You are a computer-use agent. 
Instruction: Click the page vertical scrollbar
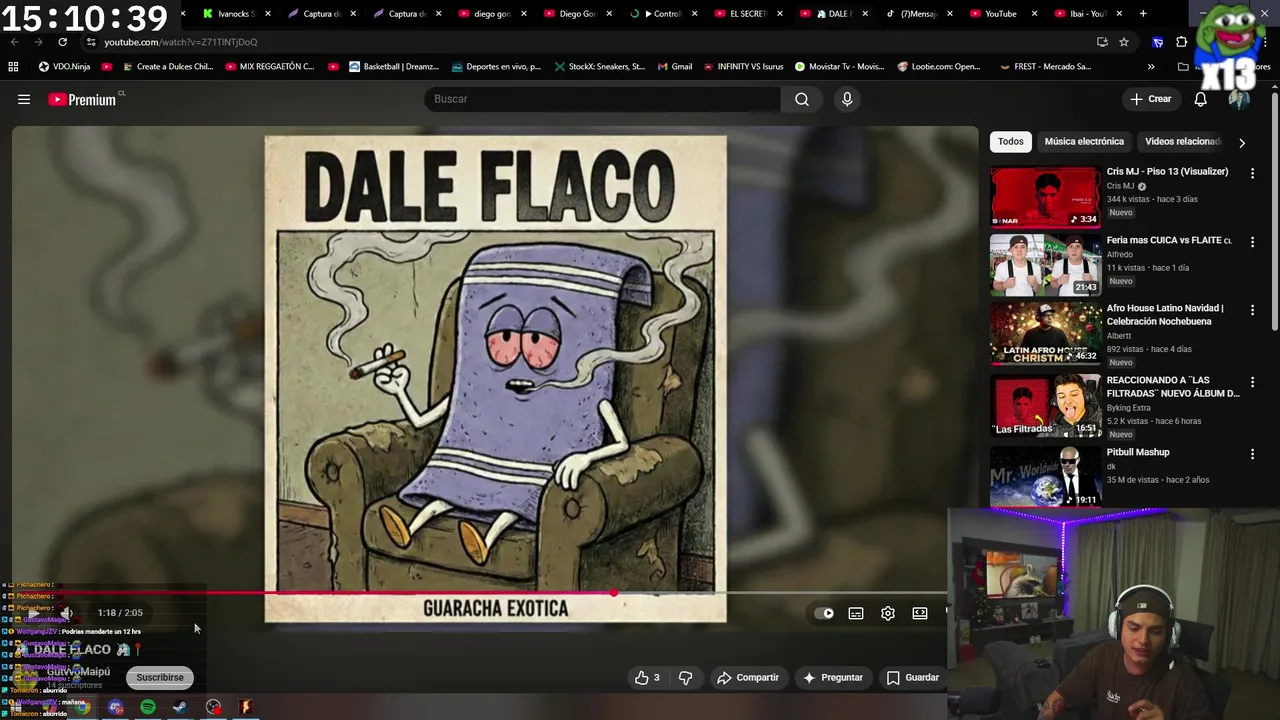(1274, 210)
